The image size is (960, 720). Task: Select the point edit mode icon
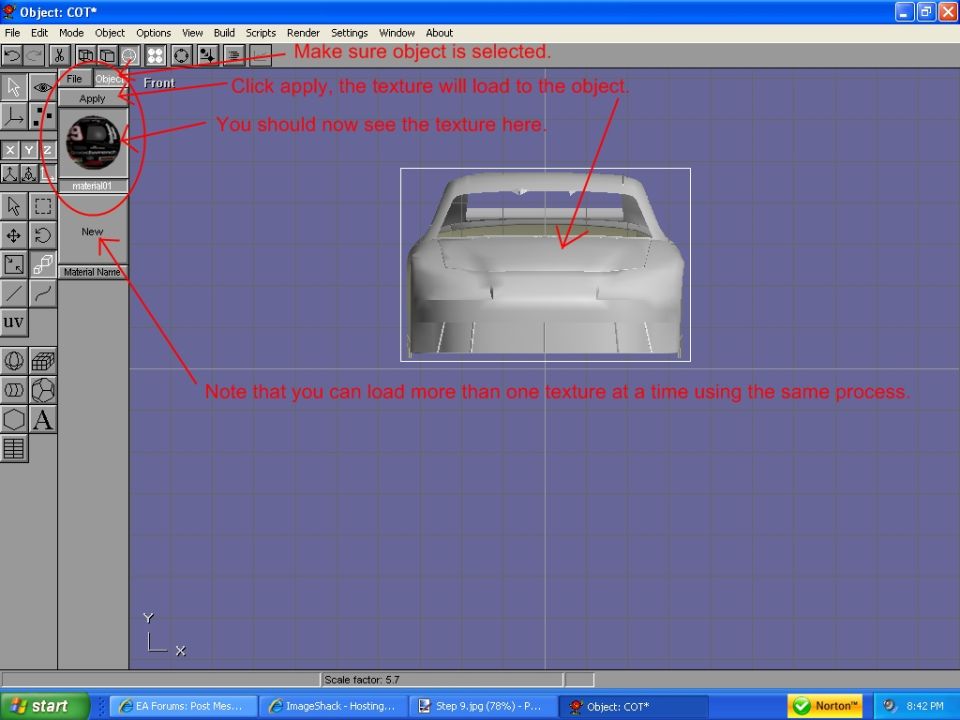(x=43, y=116)
